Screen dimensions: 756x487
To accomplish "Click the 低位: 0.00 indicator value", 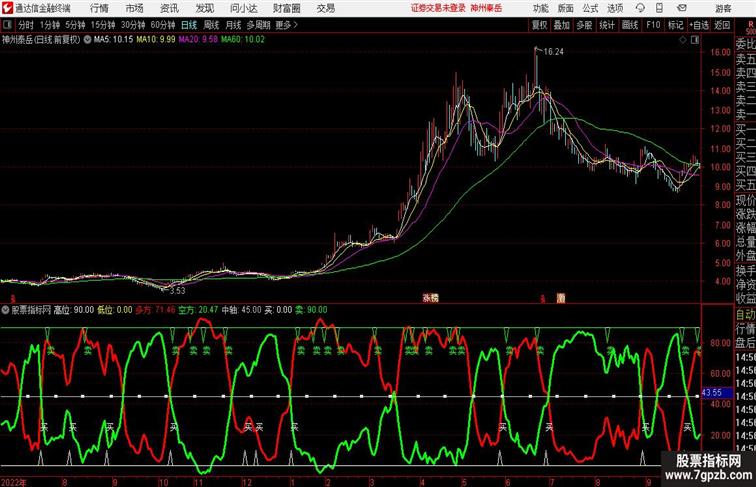I will [115, 310].
